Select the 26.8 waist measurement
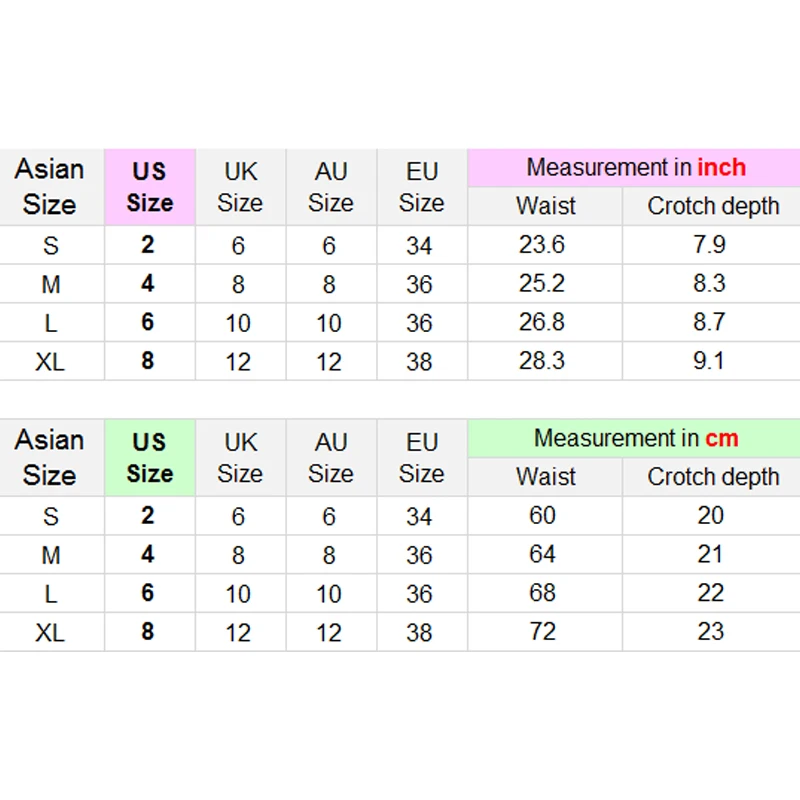 click(x=542, y=322)
